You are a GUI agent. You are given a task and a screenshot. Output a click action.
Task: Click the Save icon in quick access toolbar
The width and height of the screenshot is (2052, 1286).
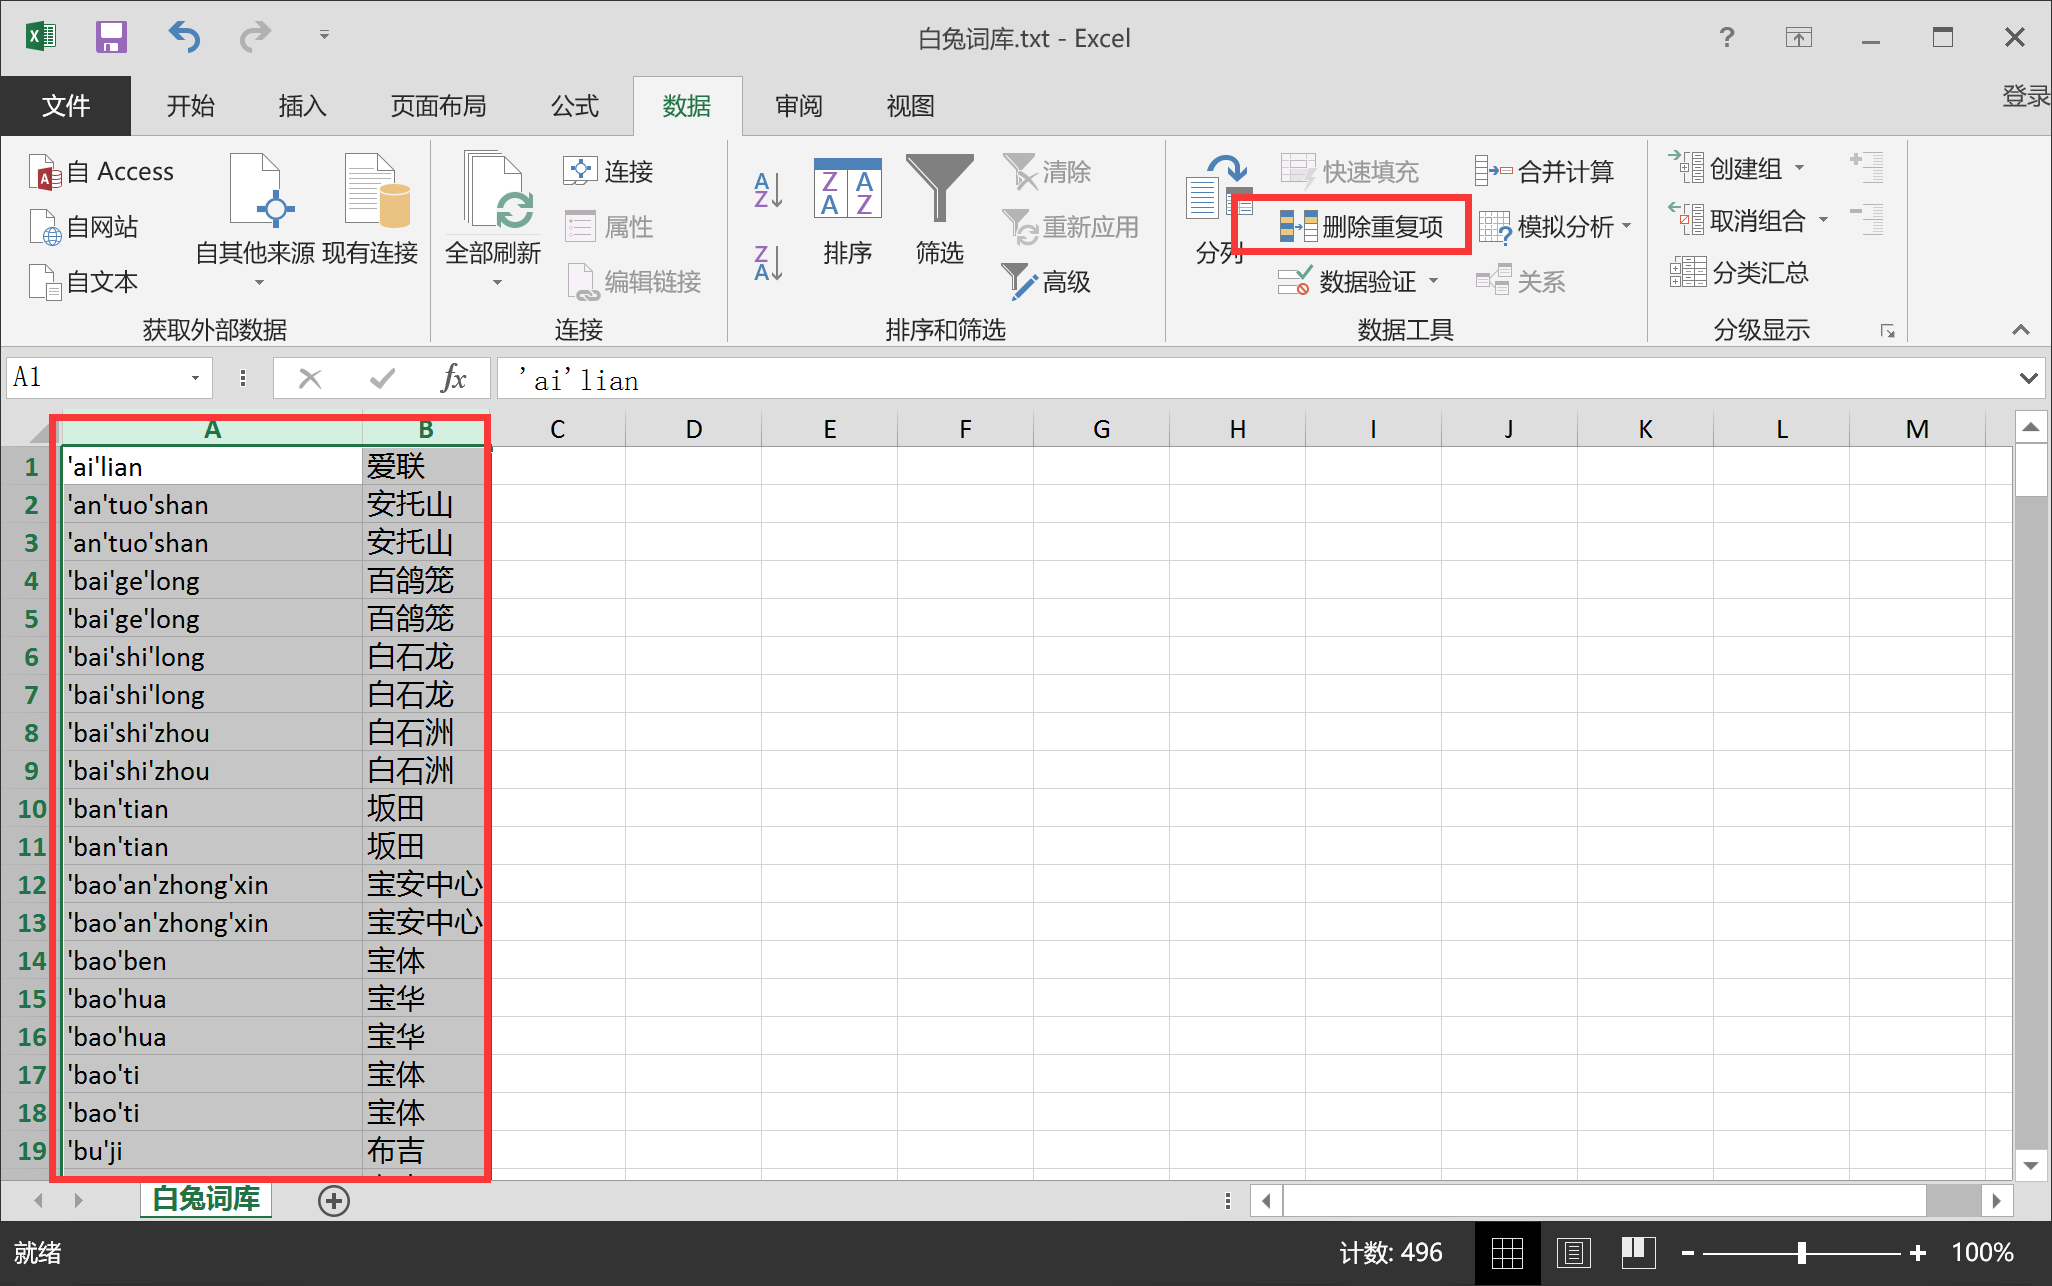tap(111, 38)
